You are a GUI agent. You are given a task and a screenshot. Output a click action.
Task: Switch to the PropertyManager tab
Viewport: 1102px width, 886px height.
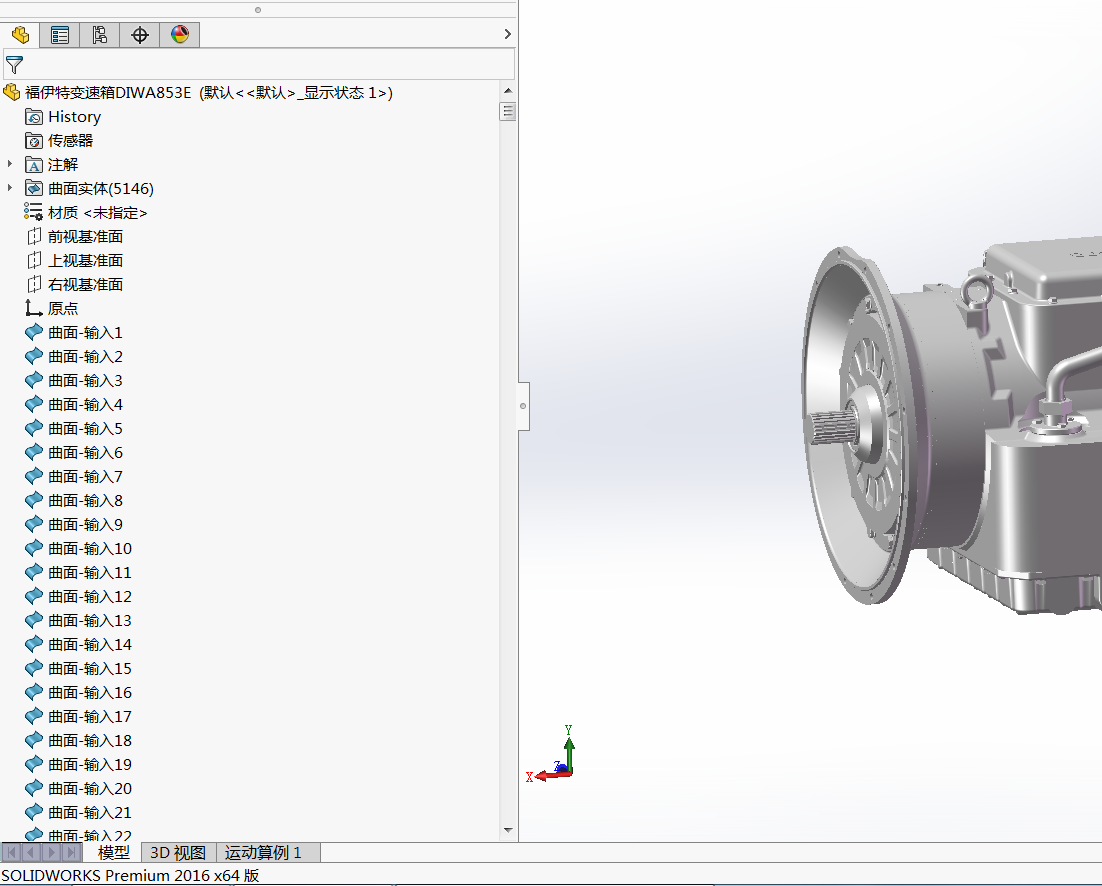tap(60, 34)
